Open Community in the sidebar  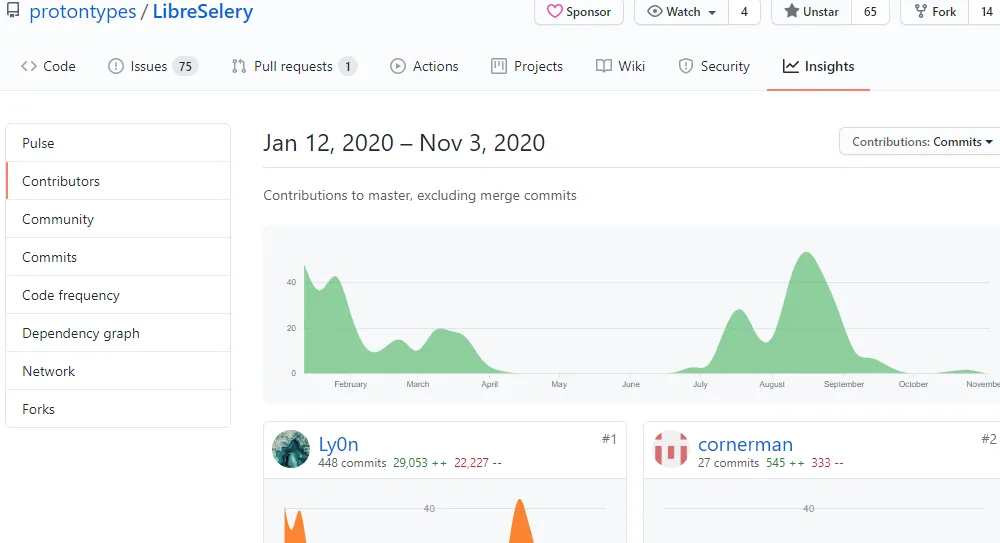point(118,219)
